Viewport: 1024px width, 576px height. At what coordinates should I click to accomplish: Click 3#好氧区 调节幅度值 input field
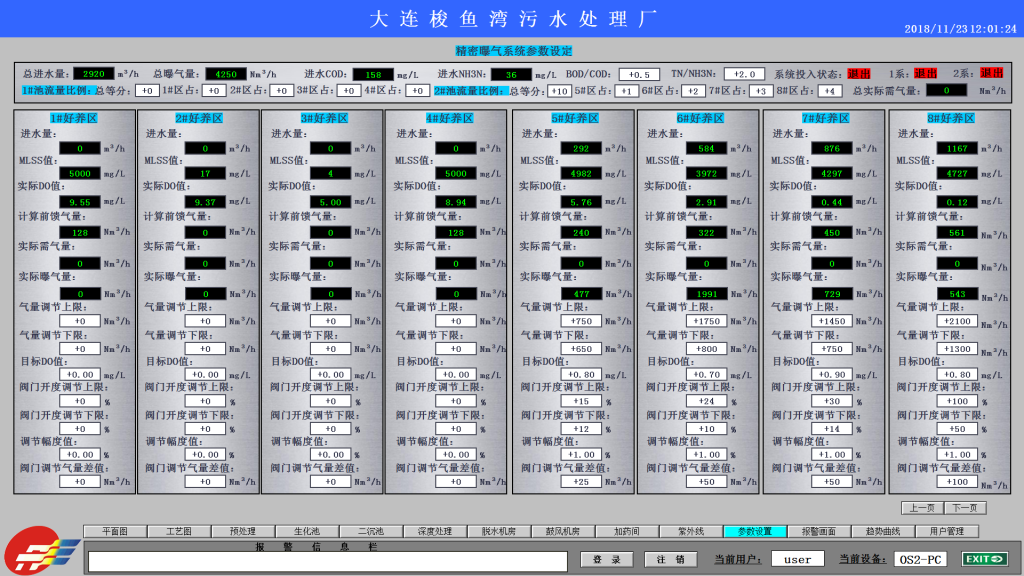(330, 455)
